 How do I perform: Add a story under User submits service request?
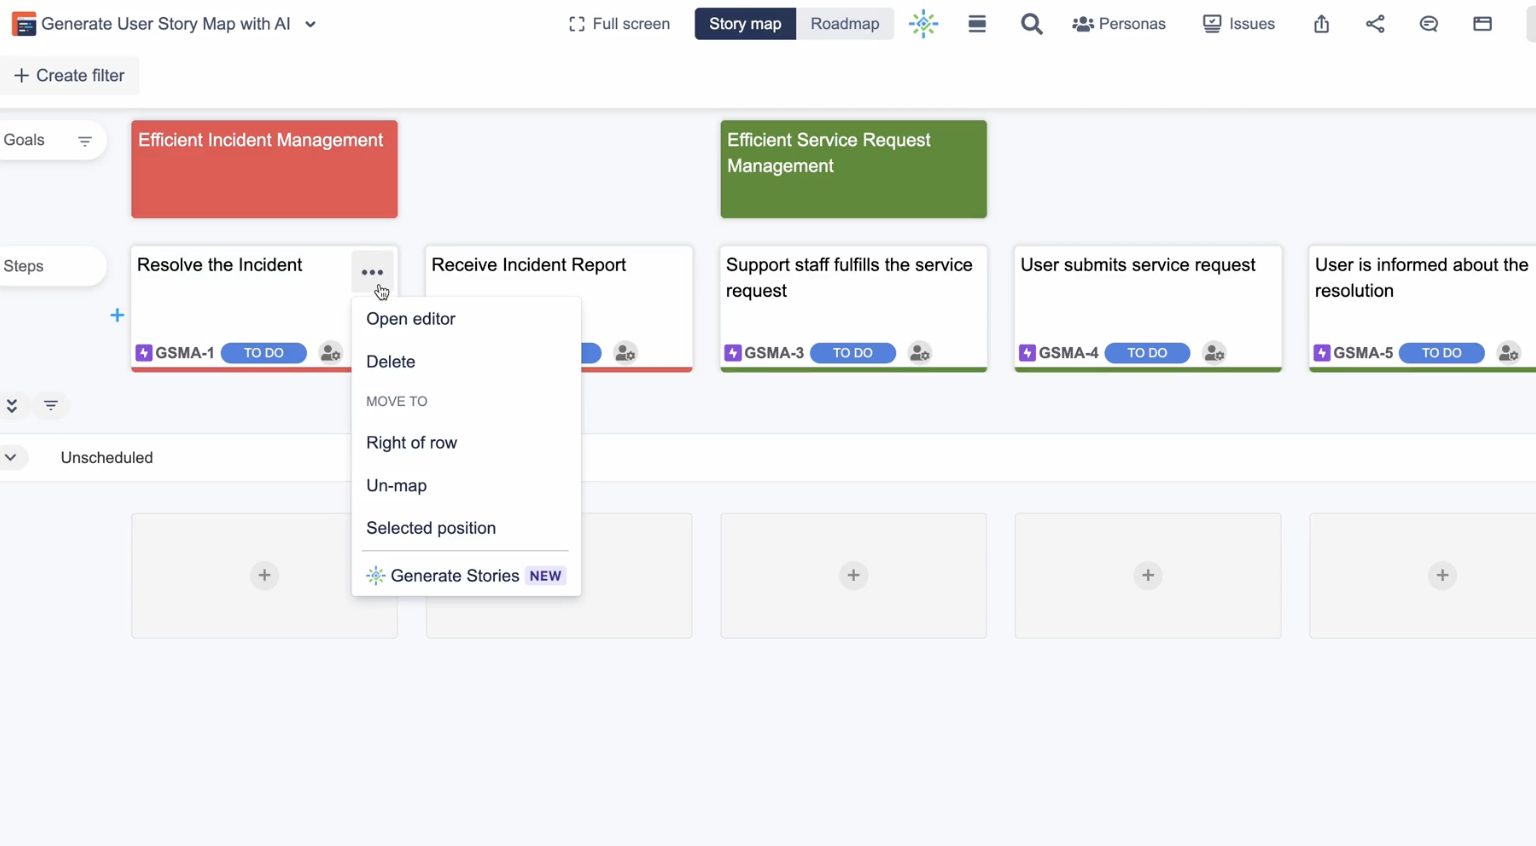click(1147, 575)
